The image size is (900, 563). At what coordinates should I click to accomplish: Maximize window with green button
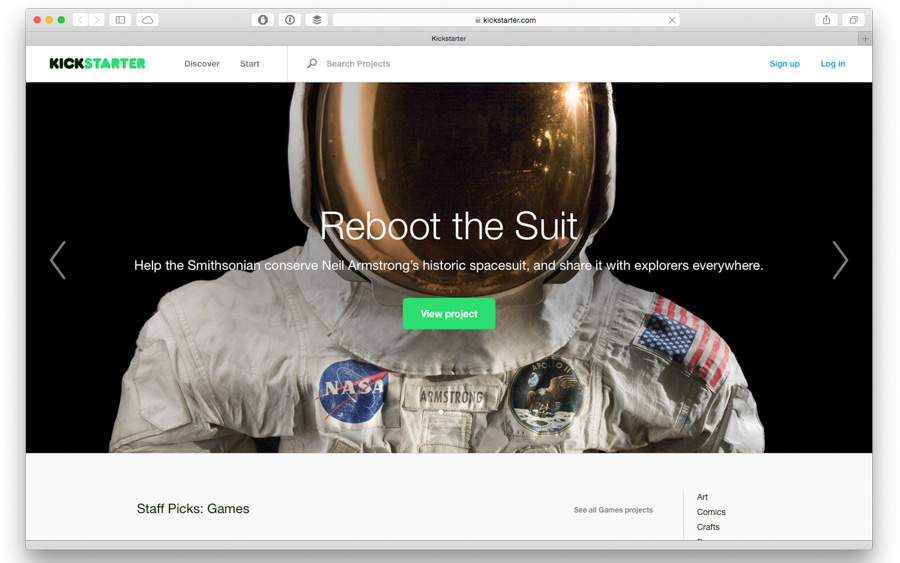pyautogui.click(x=61, y=20)
